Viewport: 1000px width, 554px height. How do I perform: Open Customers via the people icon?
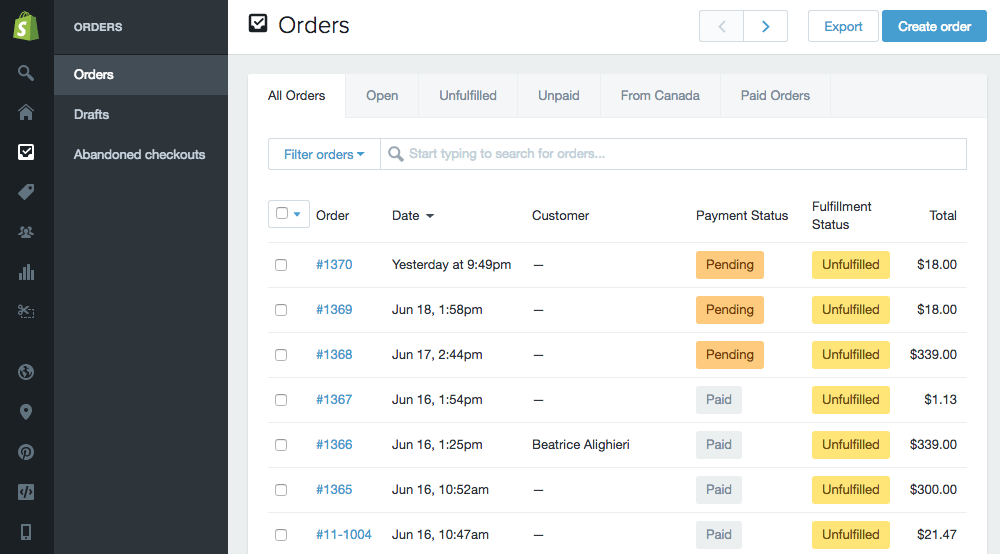pyautogui.click(x=26, y=232)
